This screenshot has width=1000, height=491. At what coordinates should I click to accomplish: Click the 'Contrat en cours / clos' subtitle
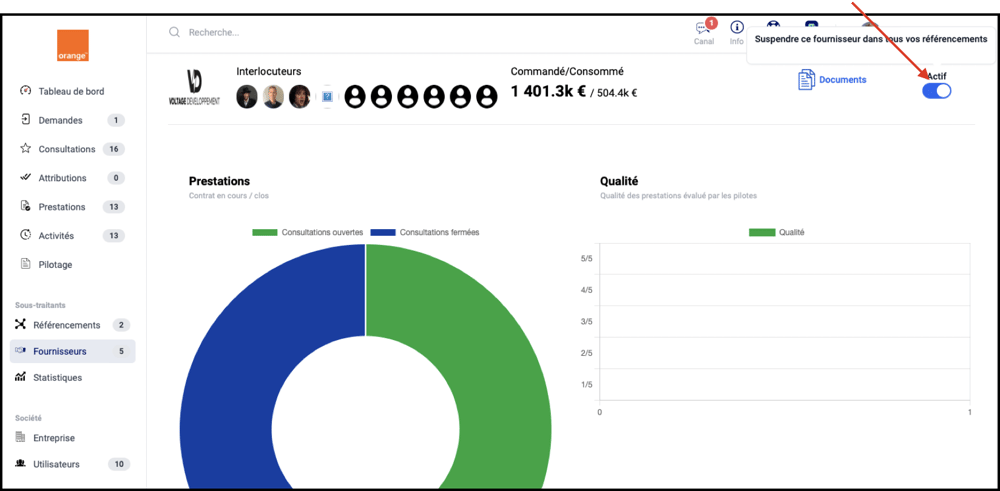click(x=229, y=196)
